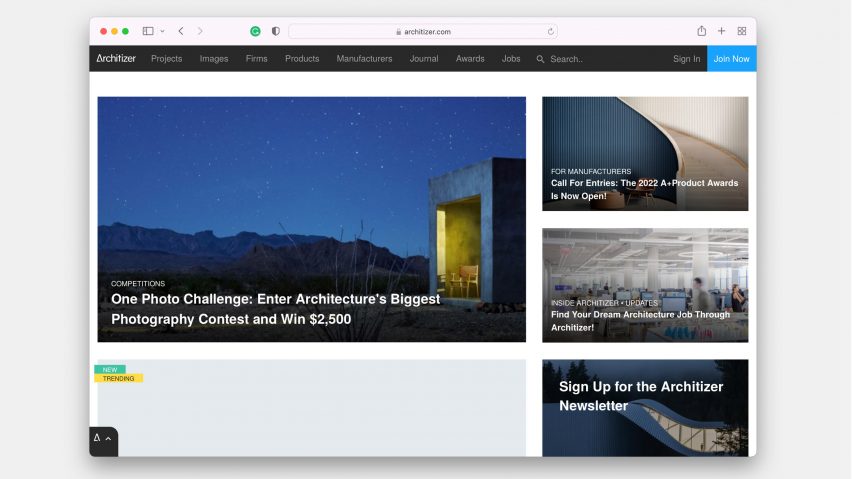
Task: Open the Share icon in Safari
Action: (701, 31)
